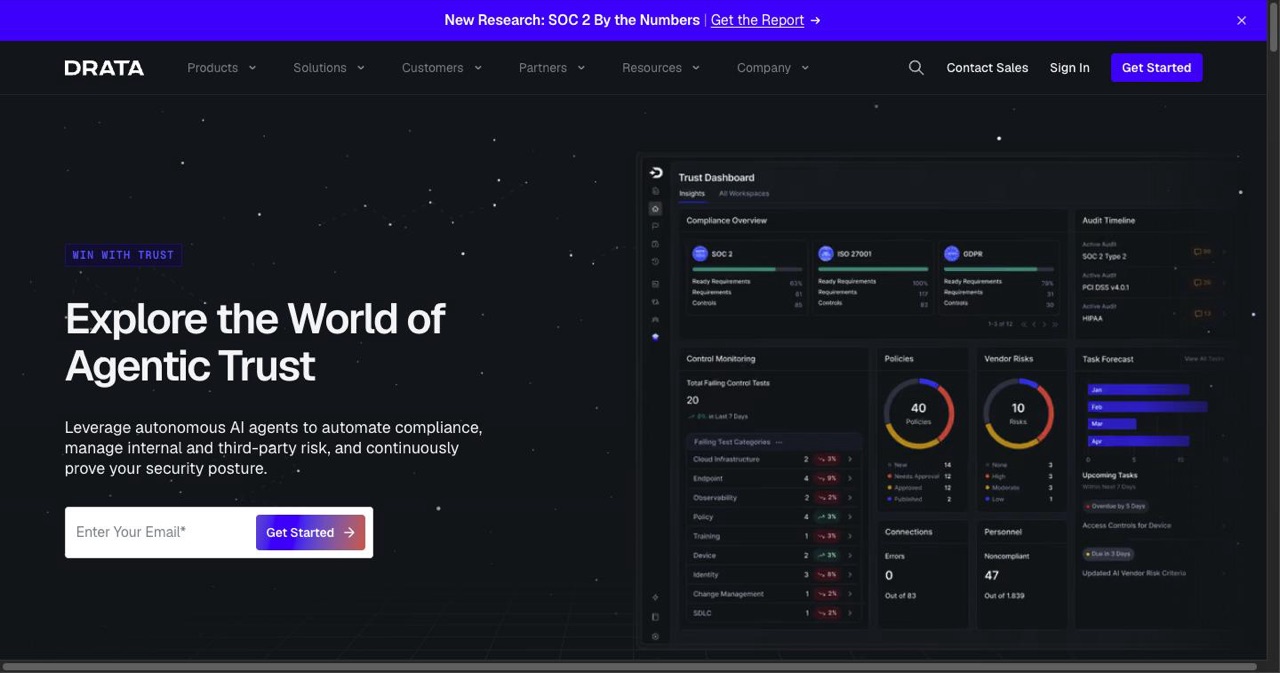
Task: Click the trend badge on Identity row
Action: click(x=826, y=575)
